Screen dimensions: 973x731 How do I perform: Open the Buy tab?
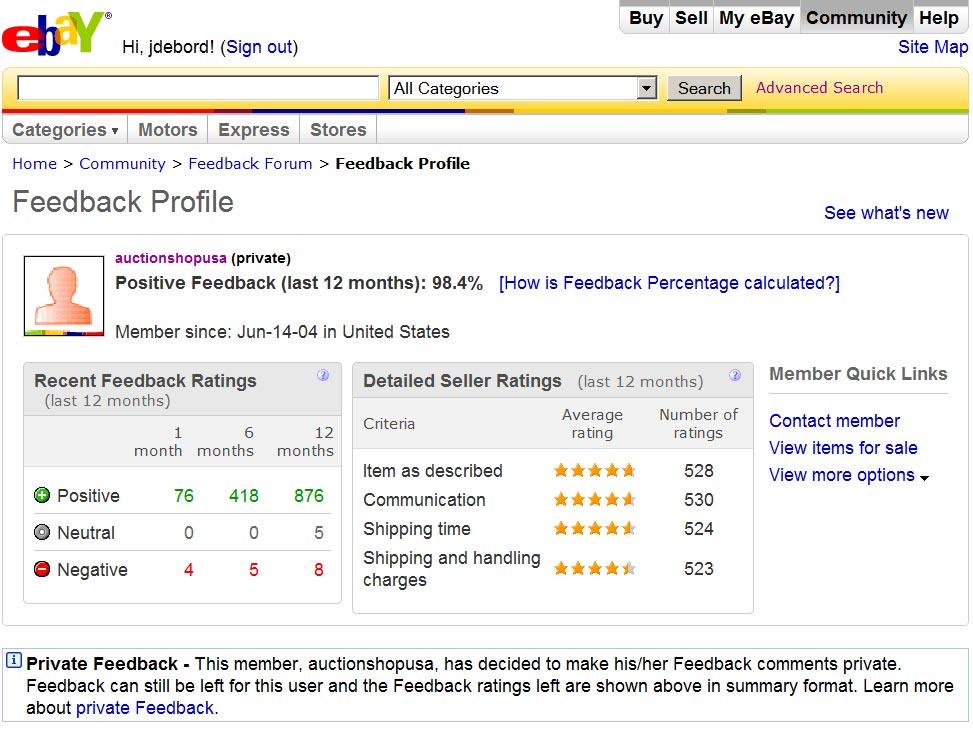[x=646, y=18]
